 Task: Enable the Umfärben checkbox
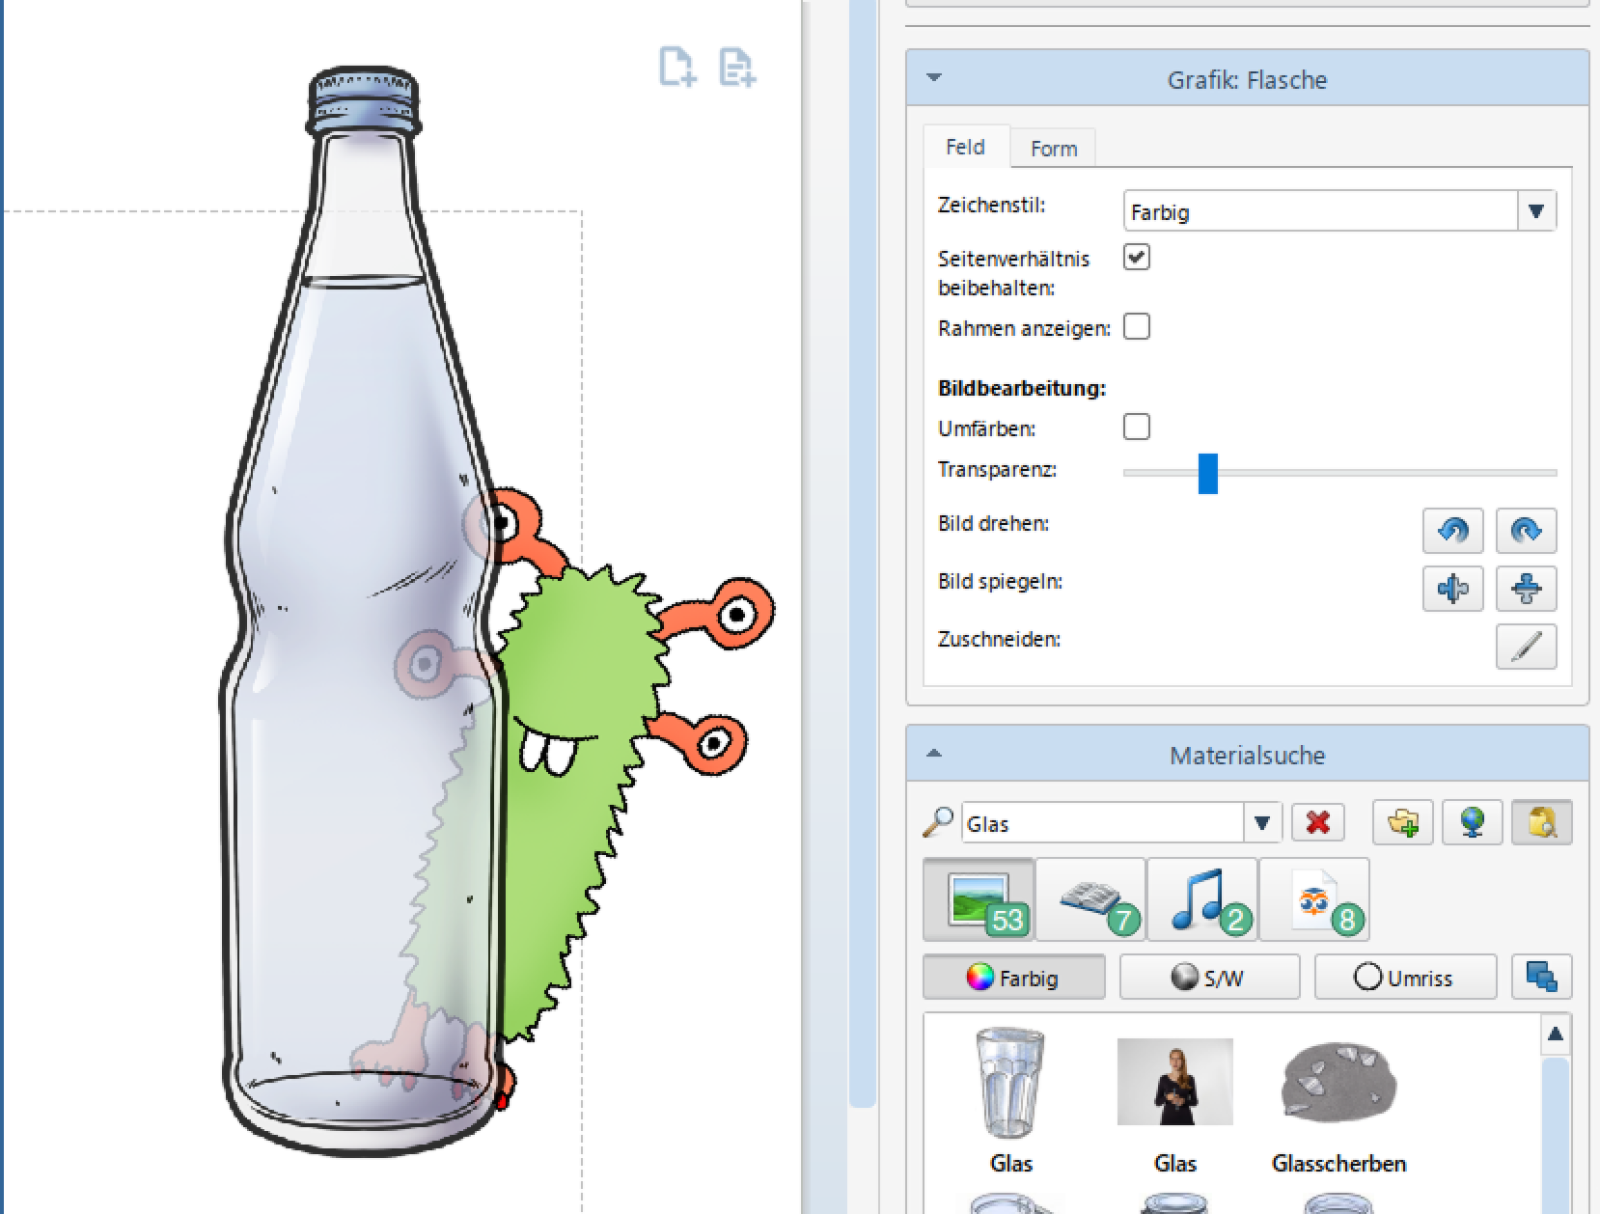pos(1136,427)
